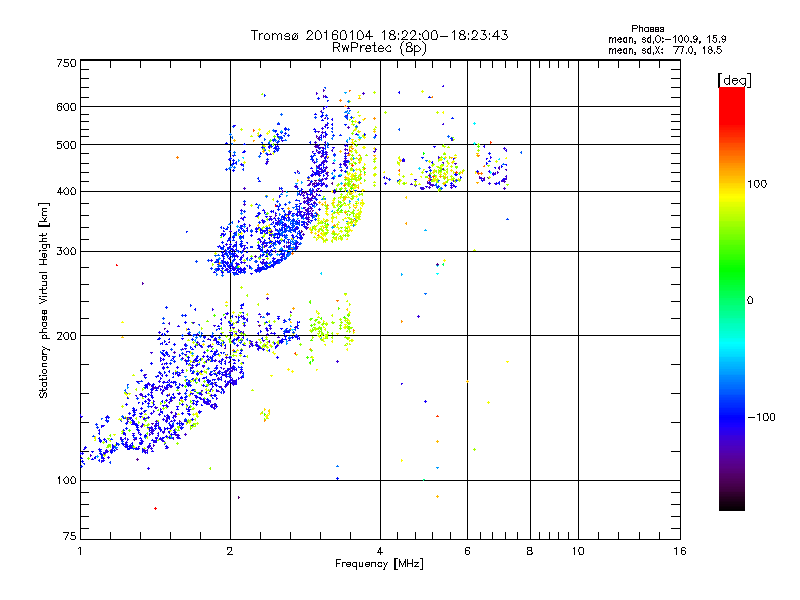
Task: Click the x-axis label 'Frequency [MHz]'
Action: [379, 564]
